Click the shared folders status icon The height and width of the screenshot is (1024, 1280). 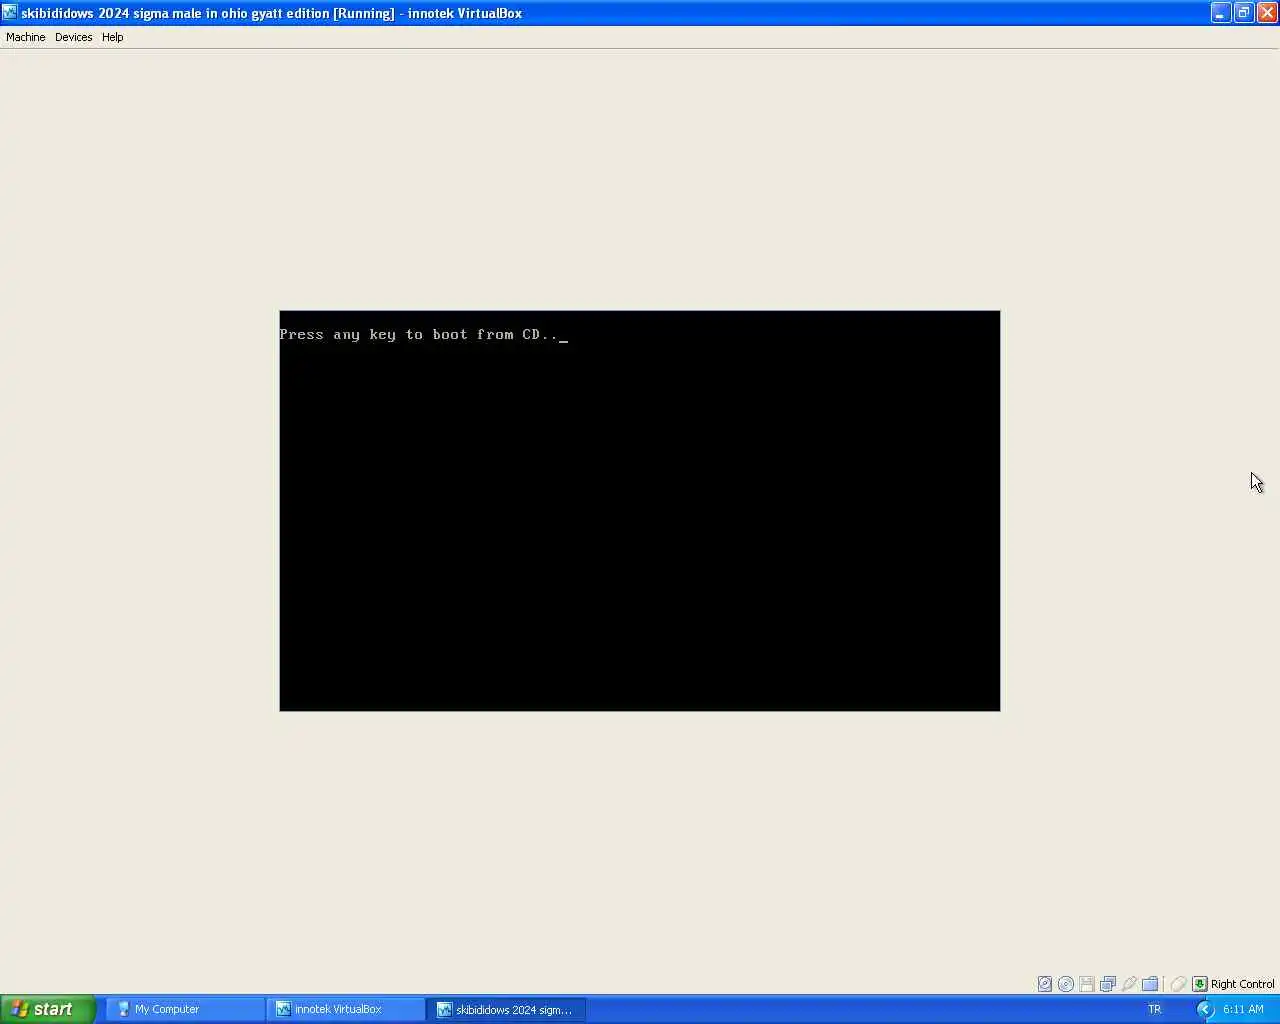click(1150, 984)
